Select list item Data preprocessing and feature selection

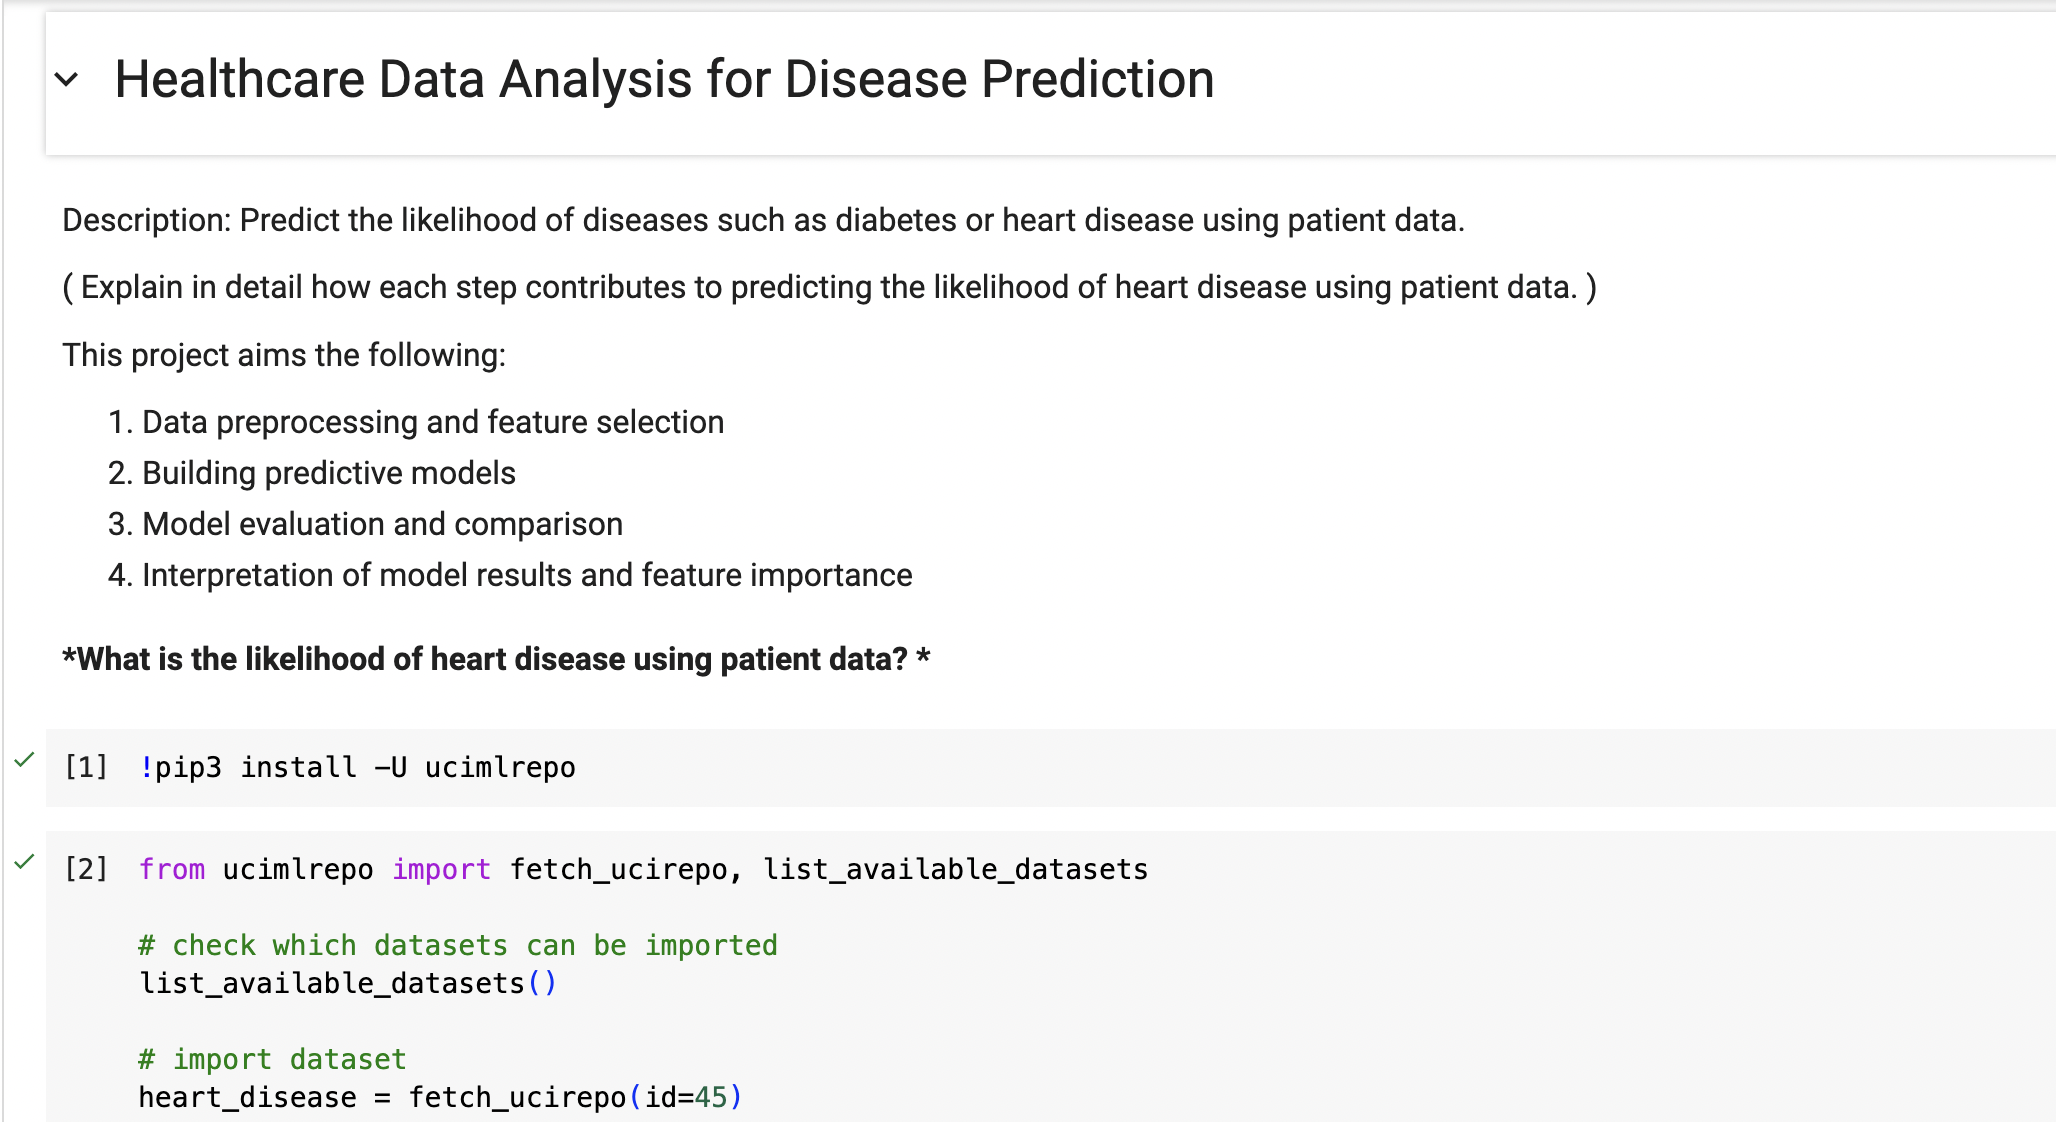coord(432,422)
